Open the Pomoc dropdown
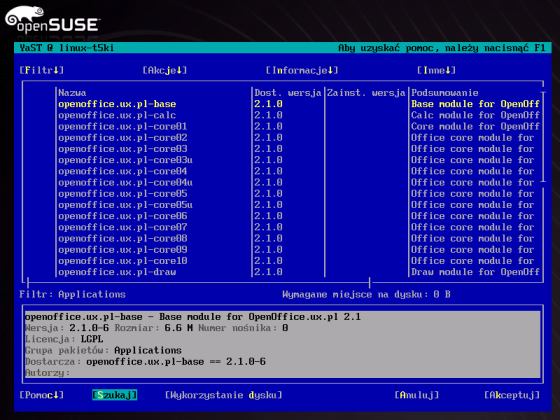The width and height of the screenshot is (560, 420). [42, 395]
